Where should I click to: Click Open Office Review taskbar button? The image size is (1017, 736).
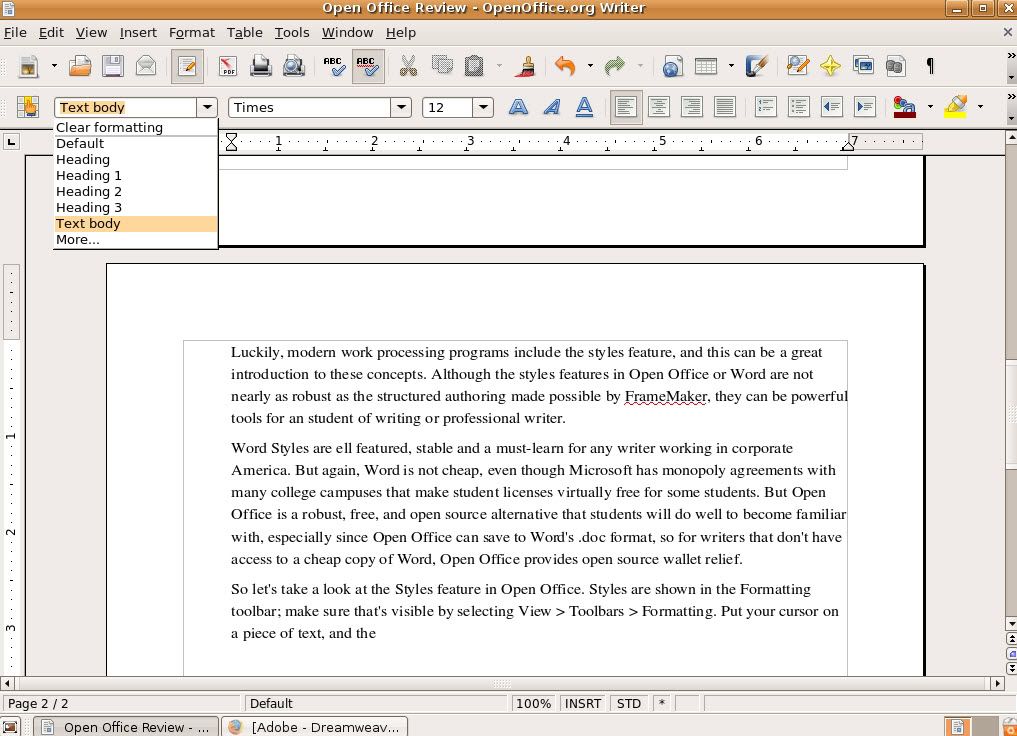pos(125,727)
